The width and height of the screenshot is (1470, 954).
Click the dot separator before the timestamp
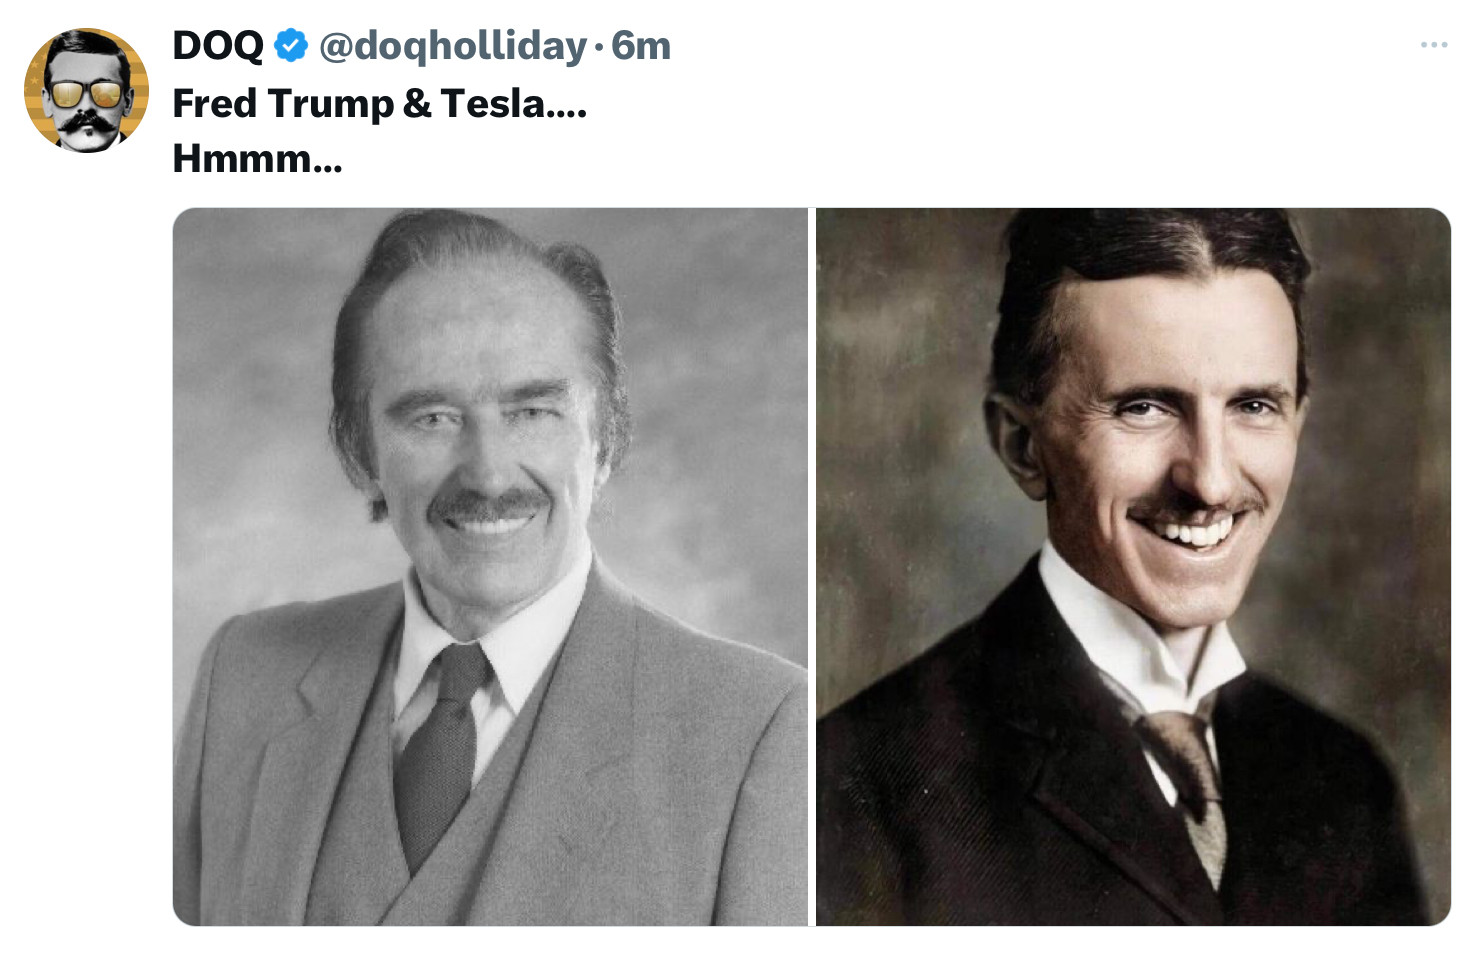point(599,47)
